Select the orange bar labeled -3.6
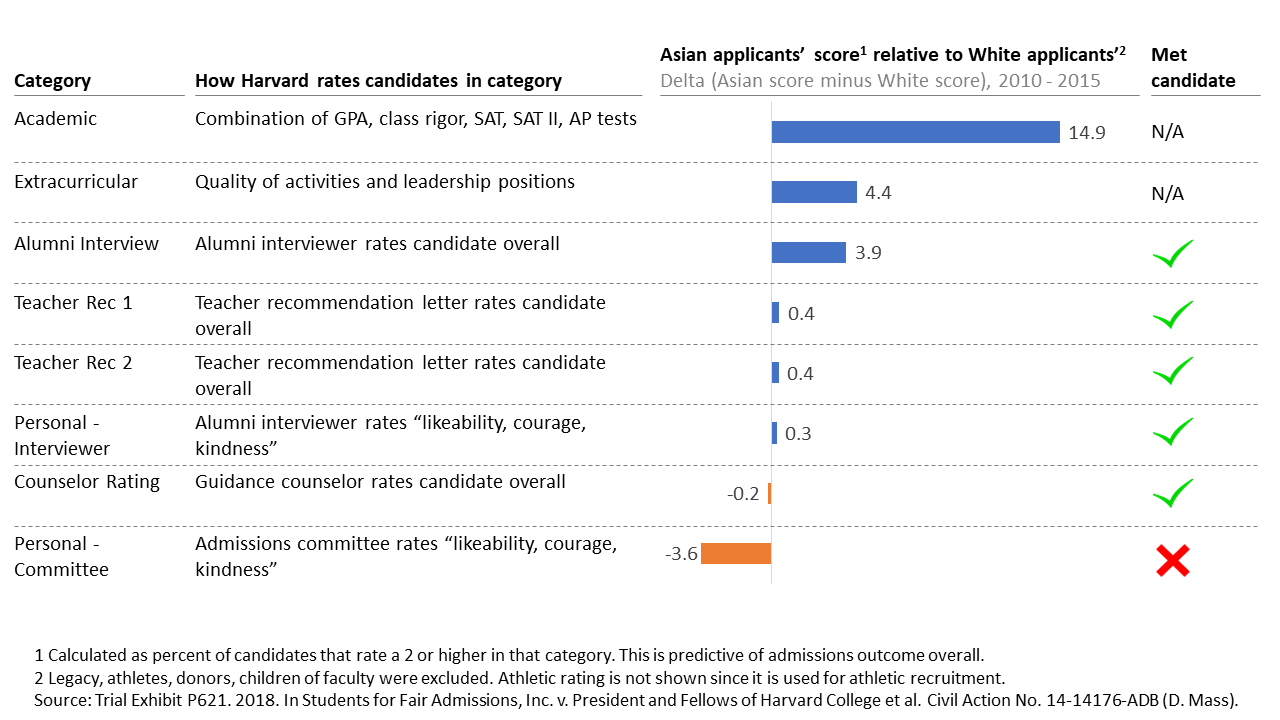 (x=736, y=553)
